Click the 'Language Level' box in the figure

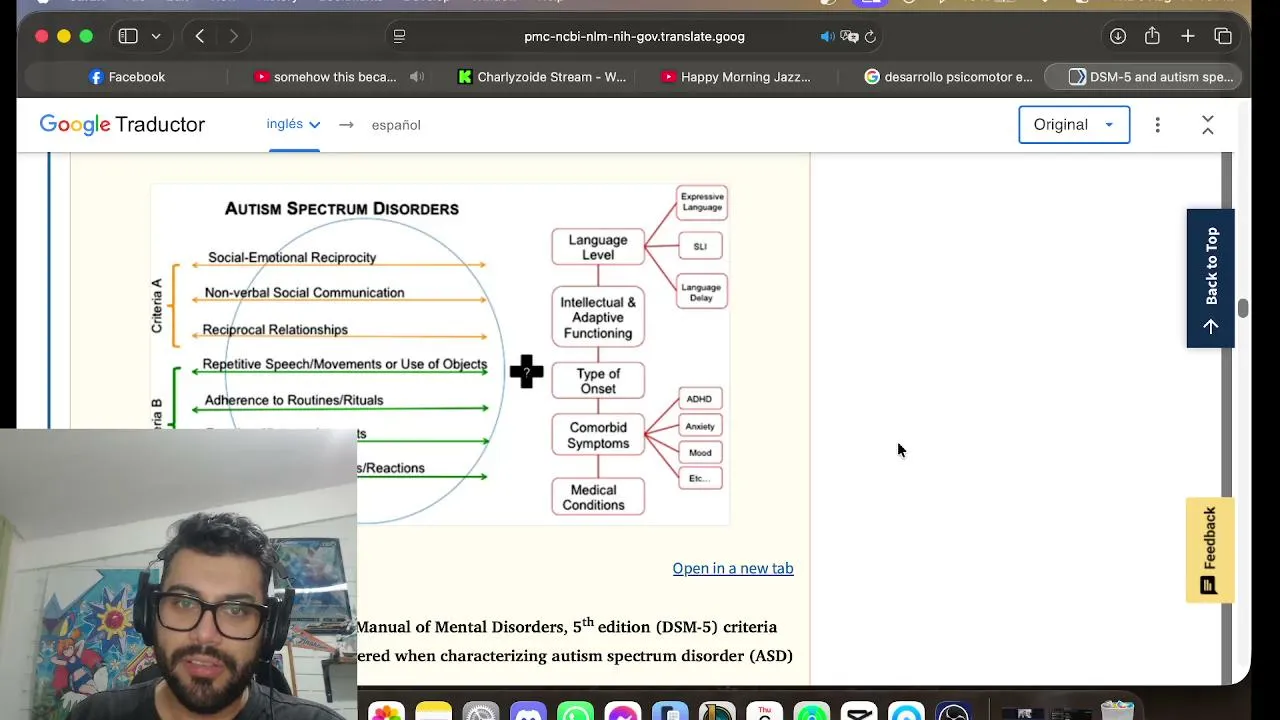(598, 247)
